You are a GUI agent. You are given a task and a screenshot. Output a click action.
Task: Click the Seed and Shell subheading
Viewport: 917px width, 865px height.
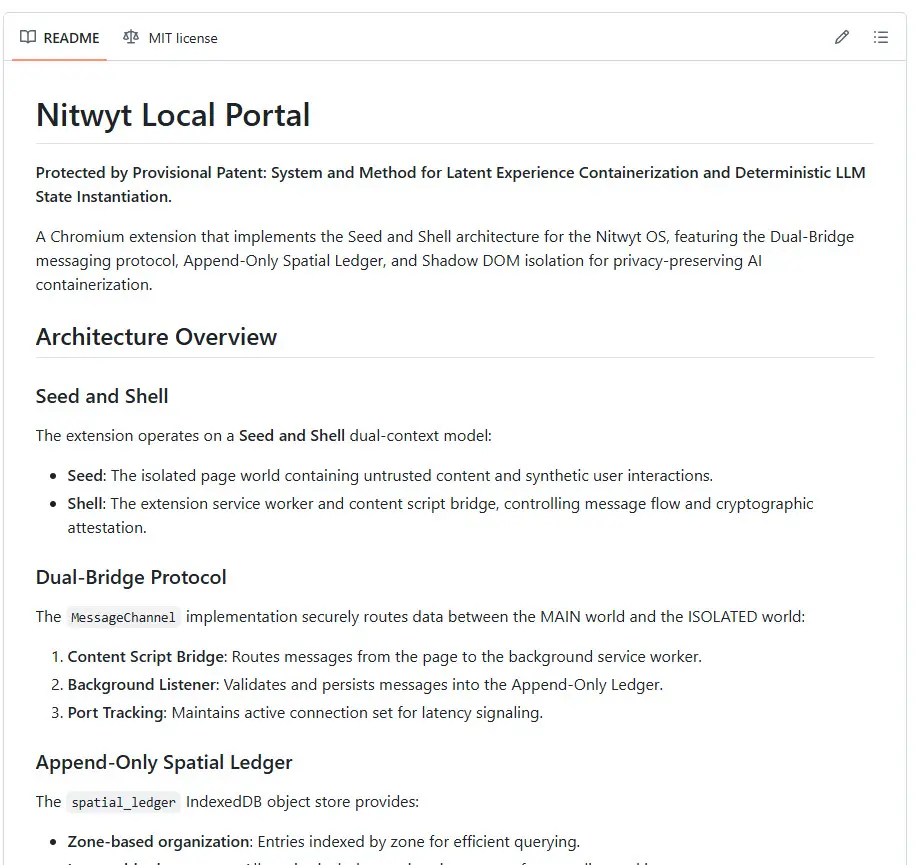click(102, 396)
